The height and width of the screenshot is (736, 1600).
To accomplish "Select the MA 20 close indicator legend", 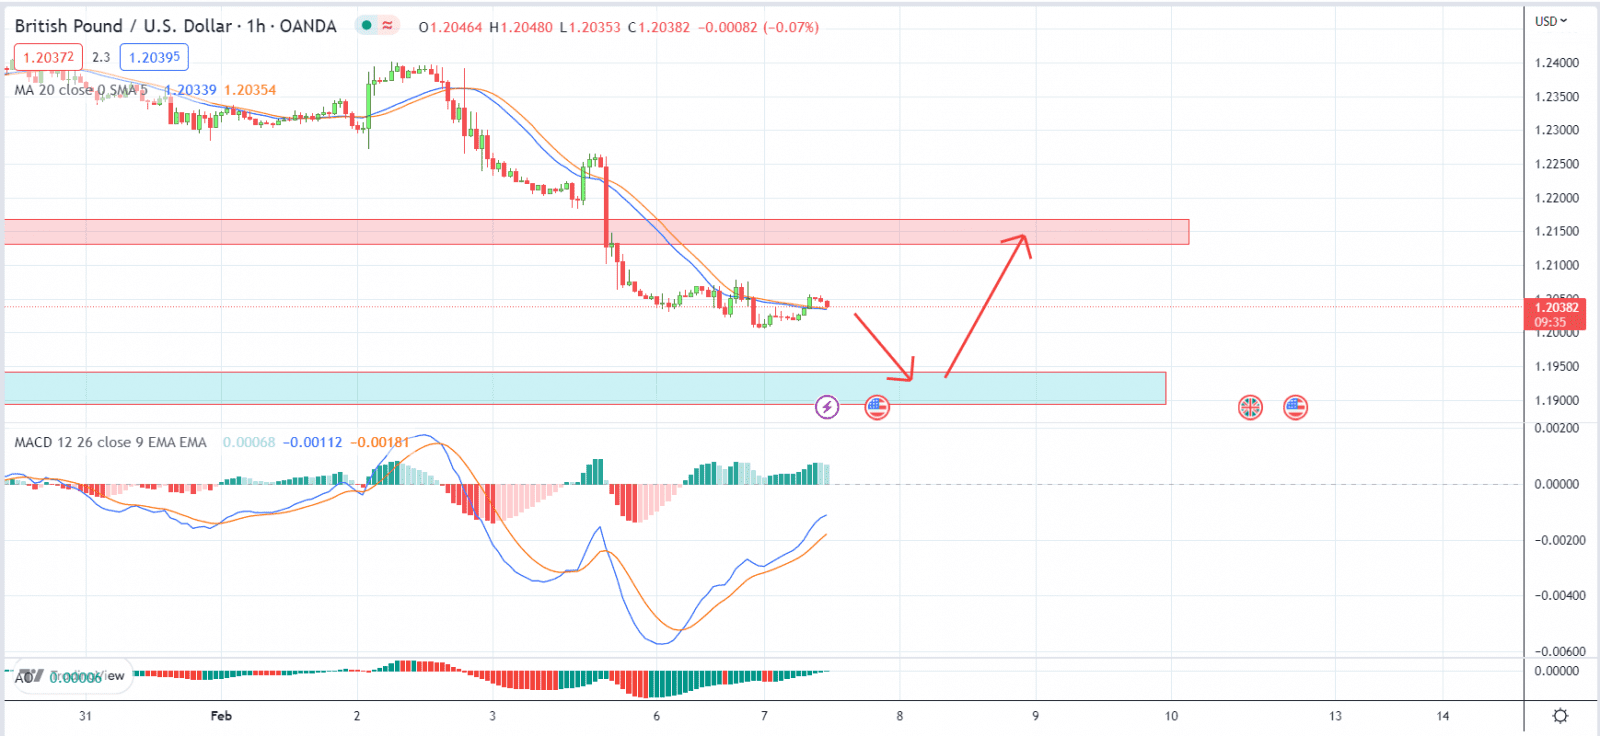I will point(81,90).
